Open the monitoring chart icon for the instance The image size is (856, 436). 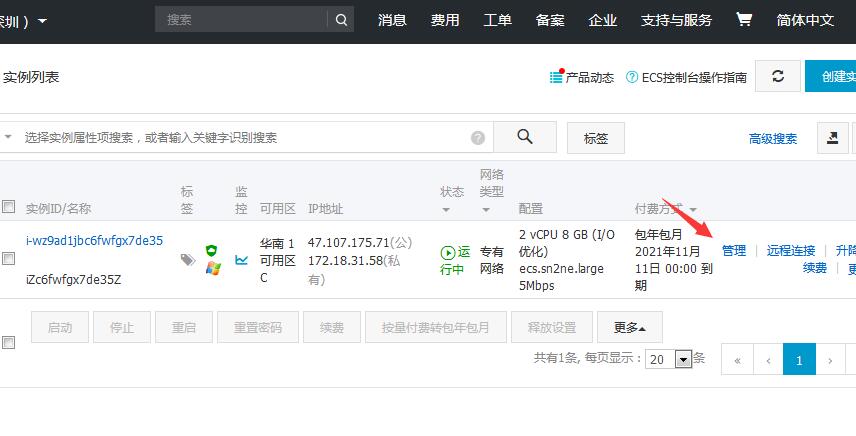241,259
